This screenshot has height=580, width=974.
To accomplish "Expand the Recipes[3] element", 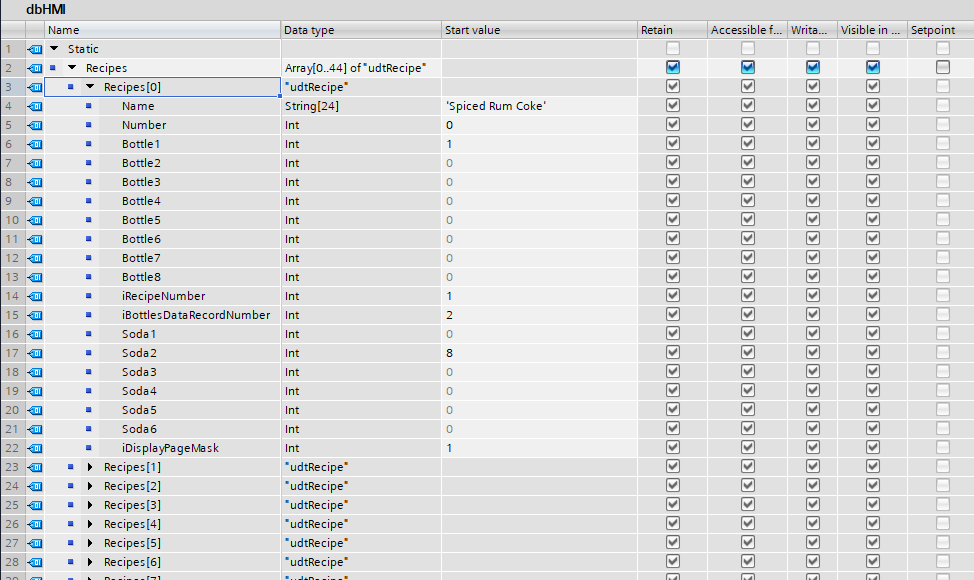I will click(x=90, y=505).
